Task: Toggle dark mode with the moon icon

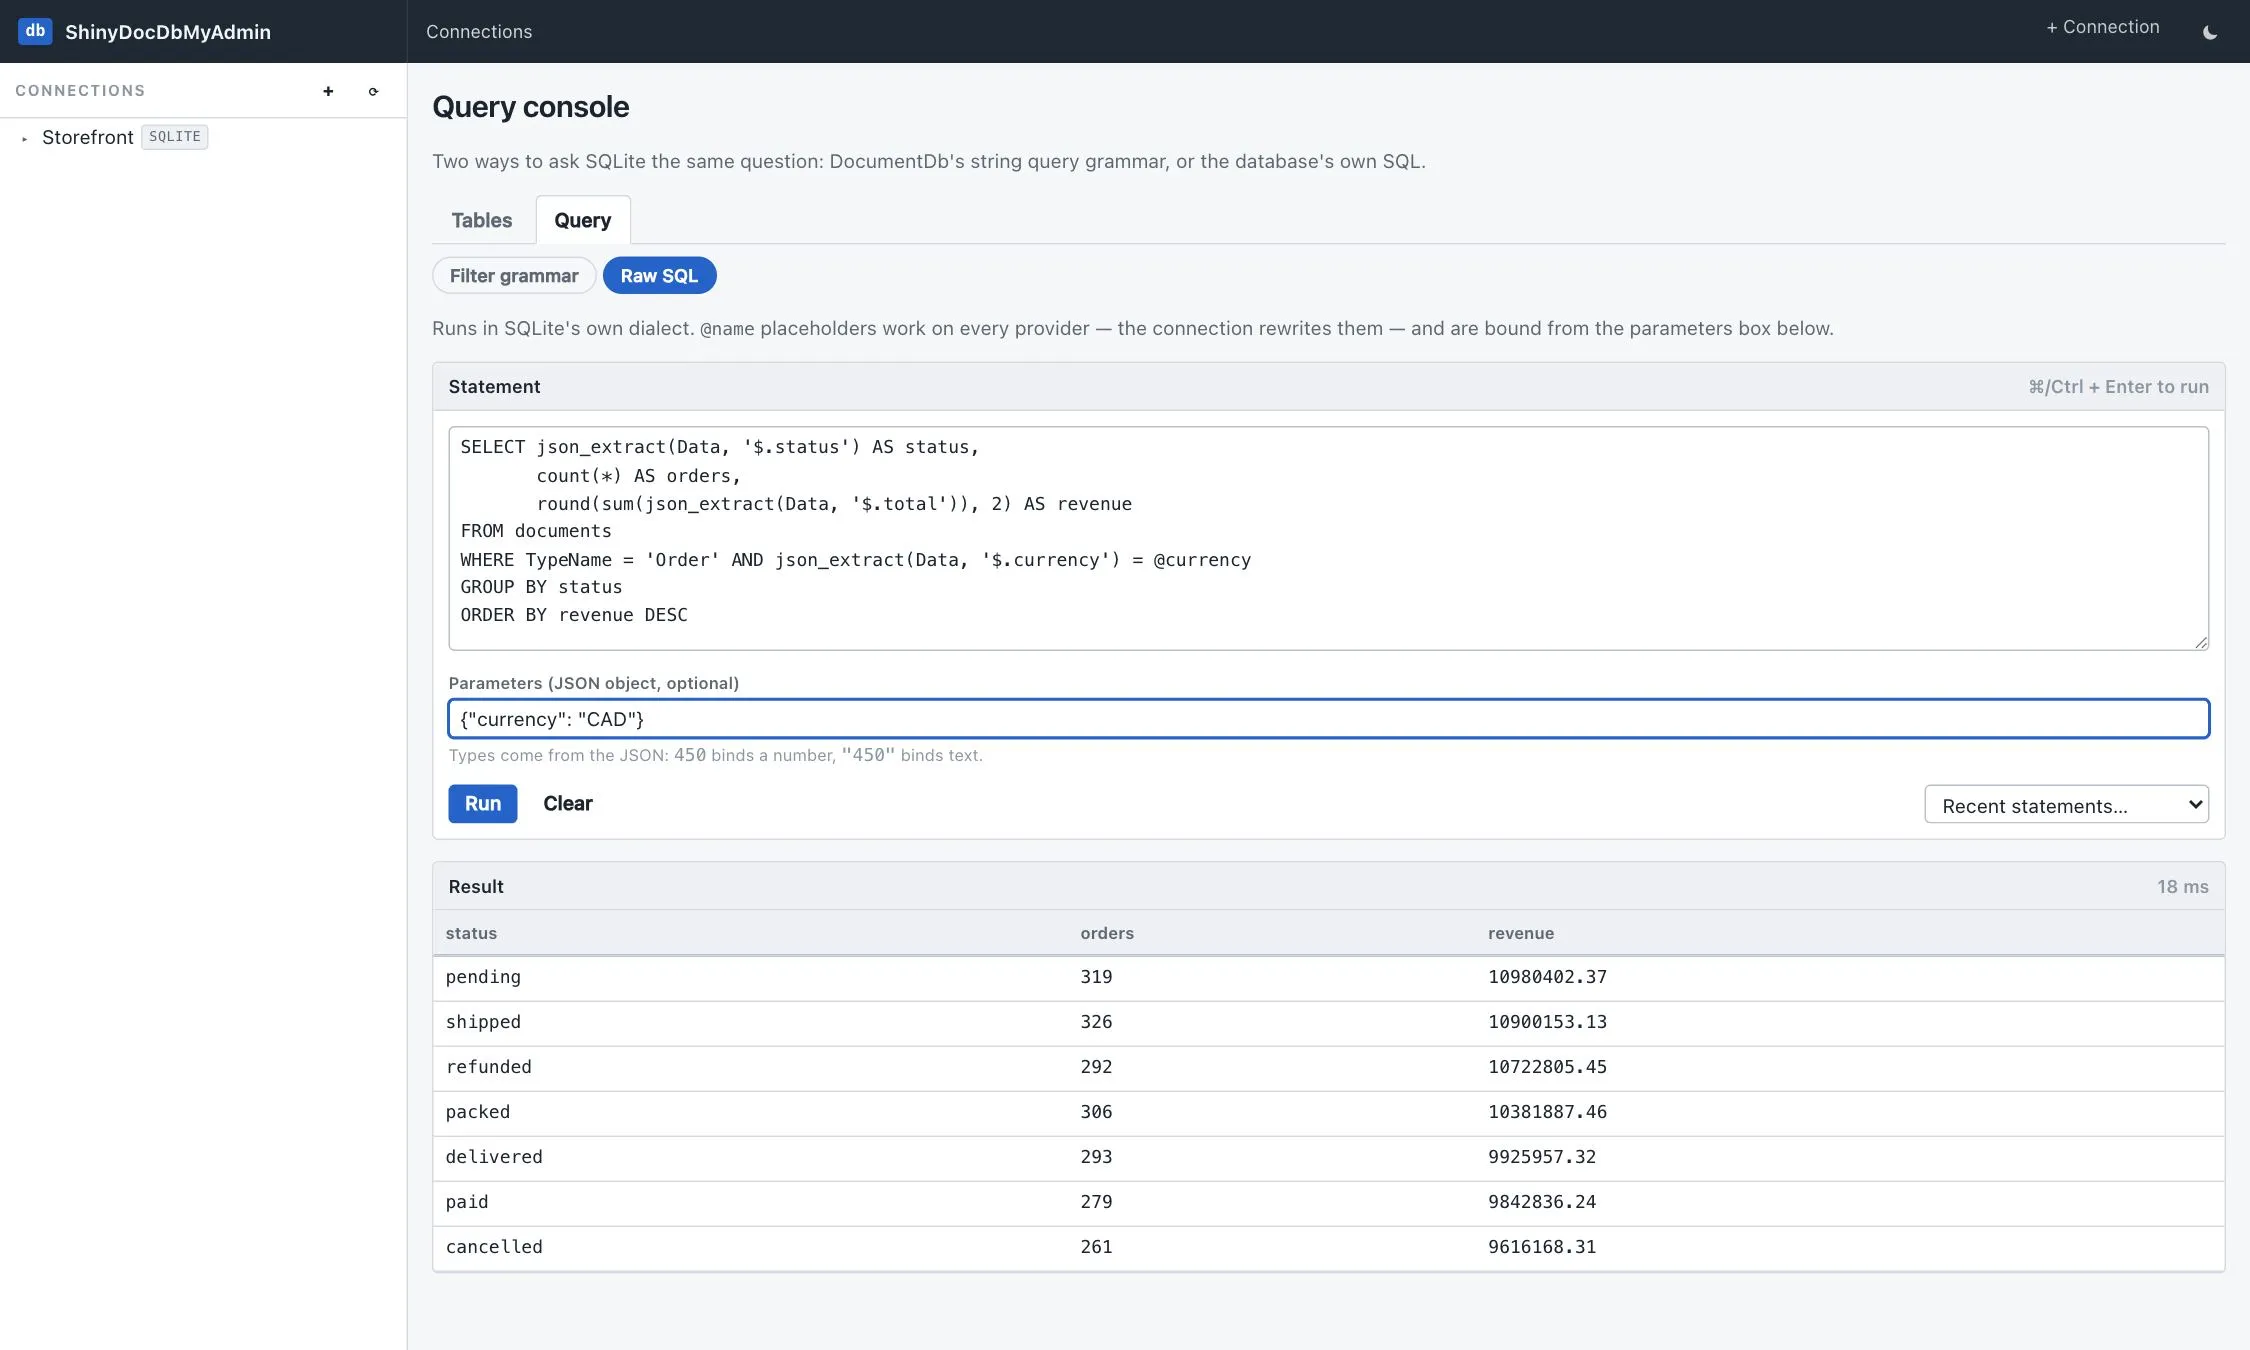Action: [2210, 32]
